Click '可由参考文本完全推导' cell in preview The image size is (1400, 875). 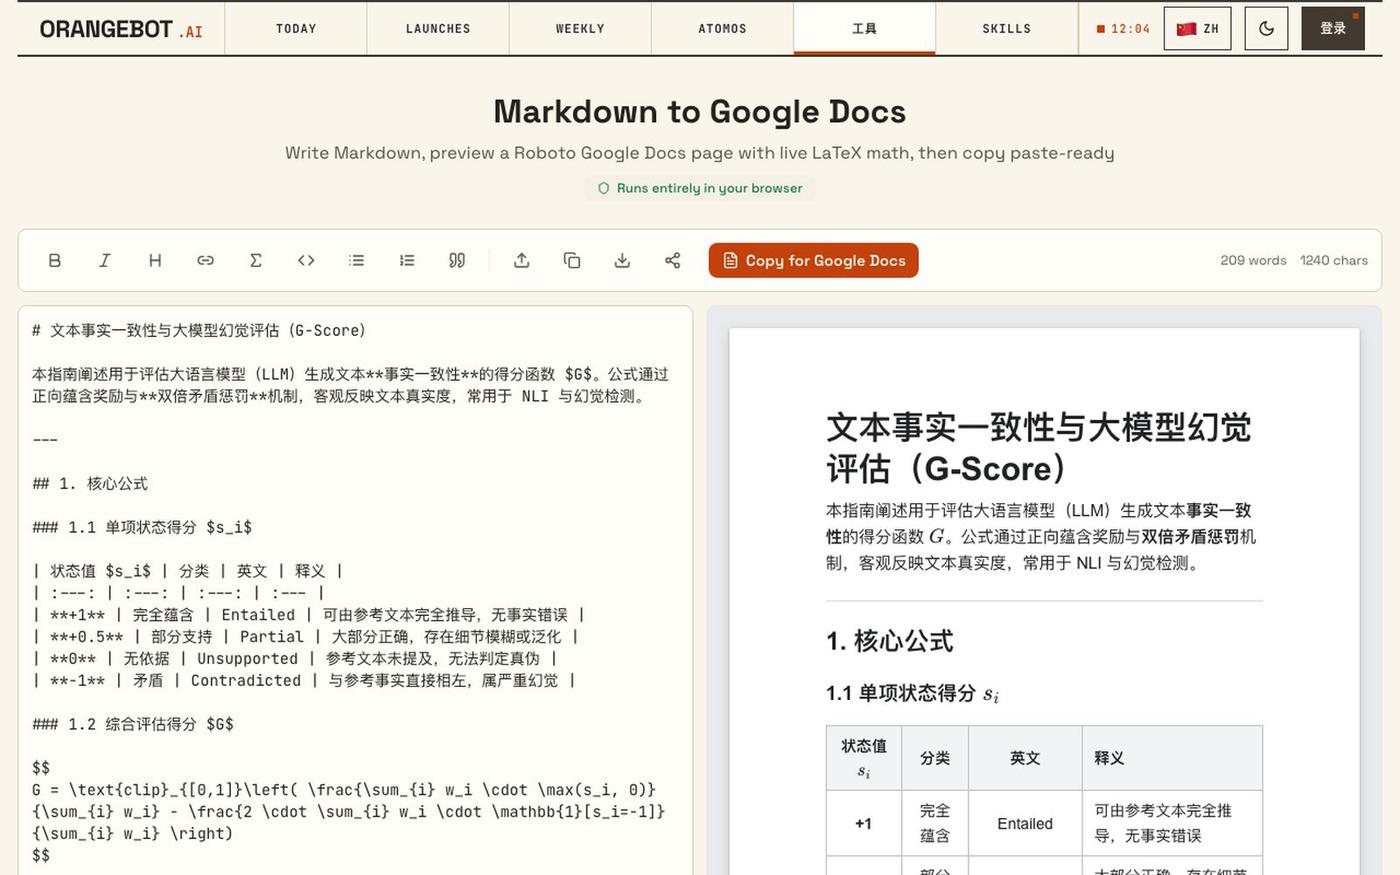(1172, 824)
